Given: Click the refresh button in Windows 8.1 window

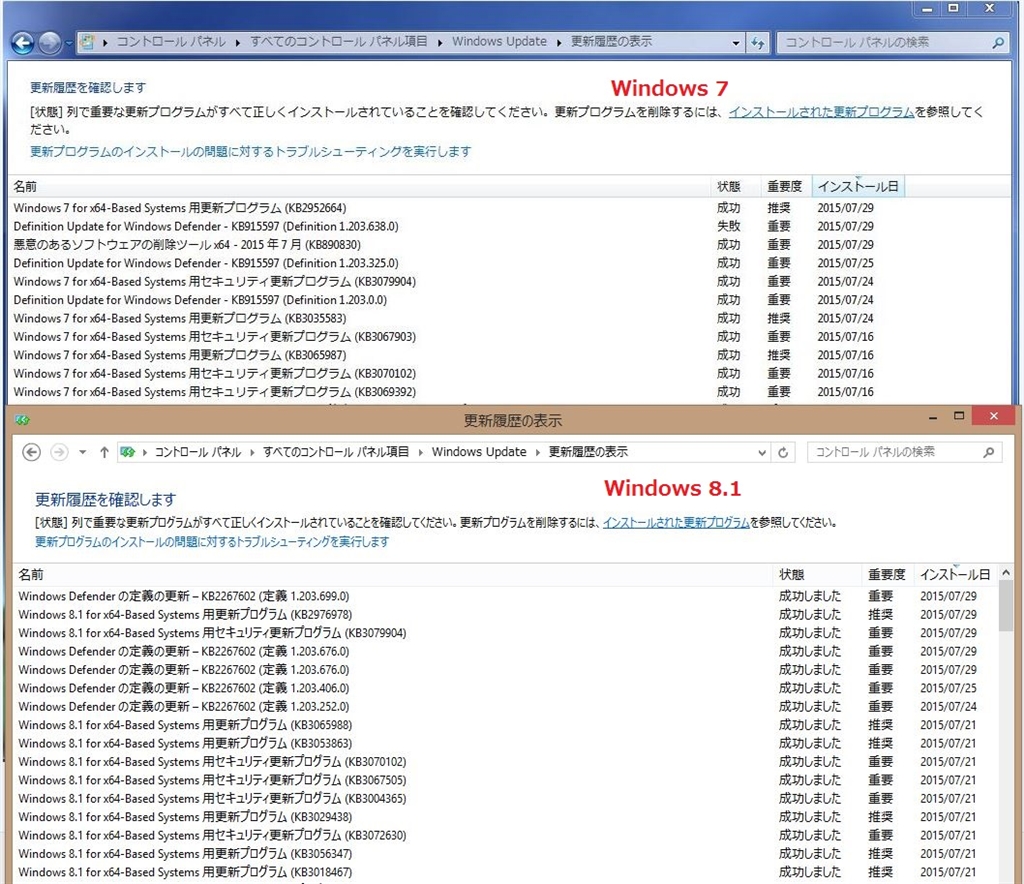Looking at the screenshot, I should tap(783, 452).
